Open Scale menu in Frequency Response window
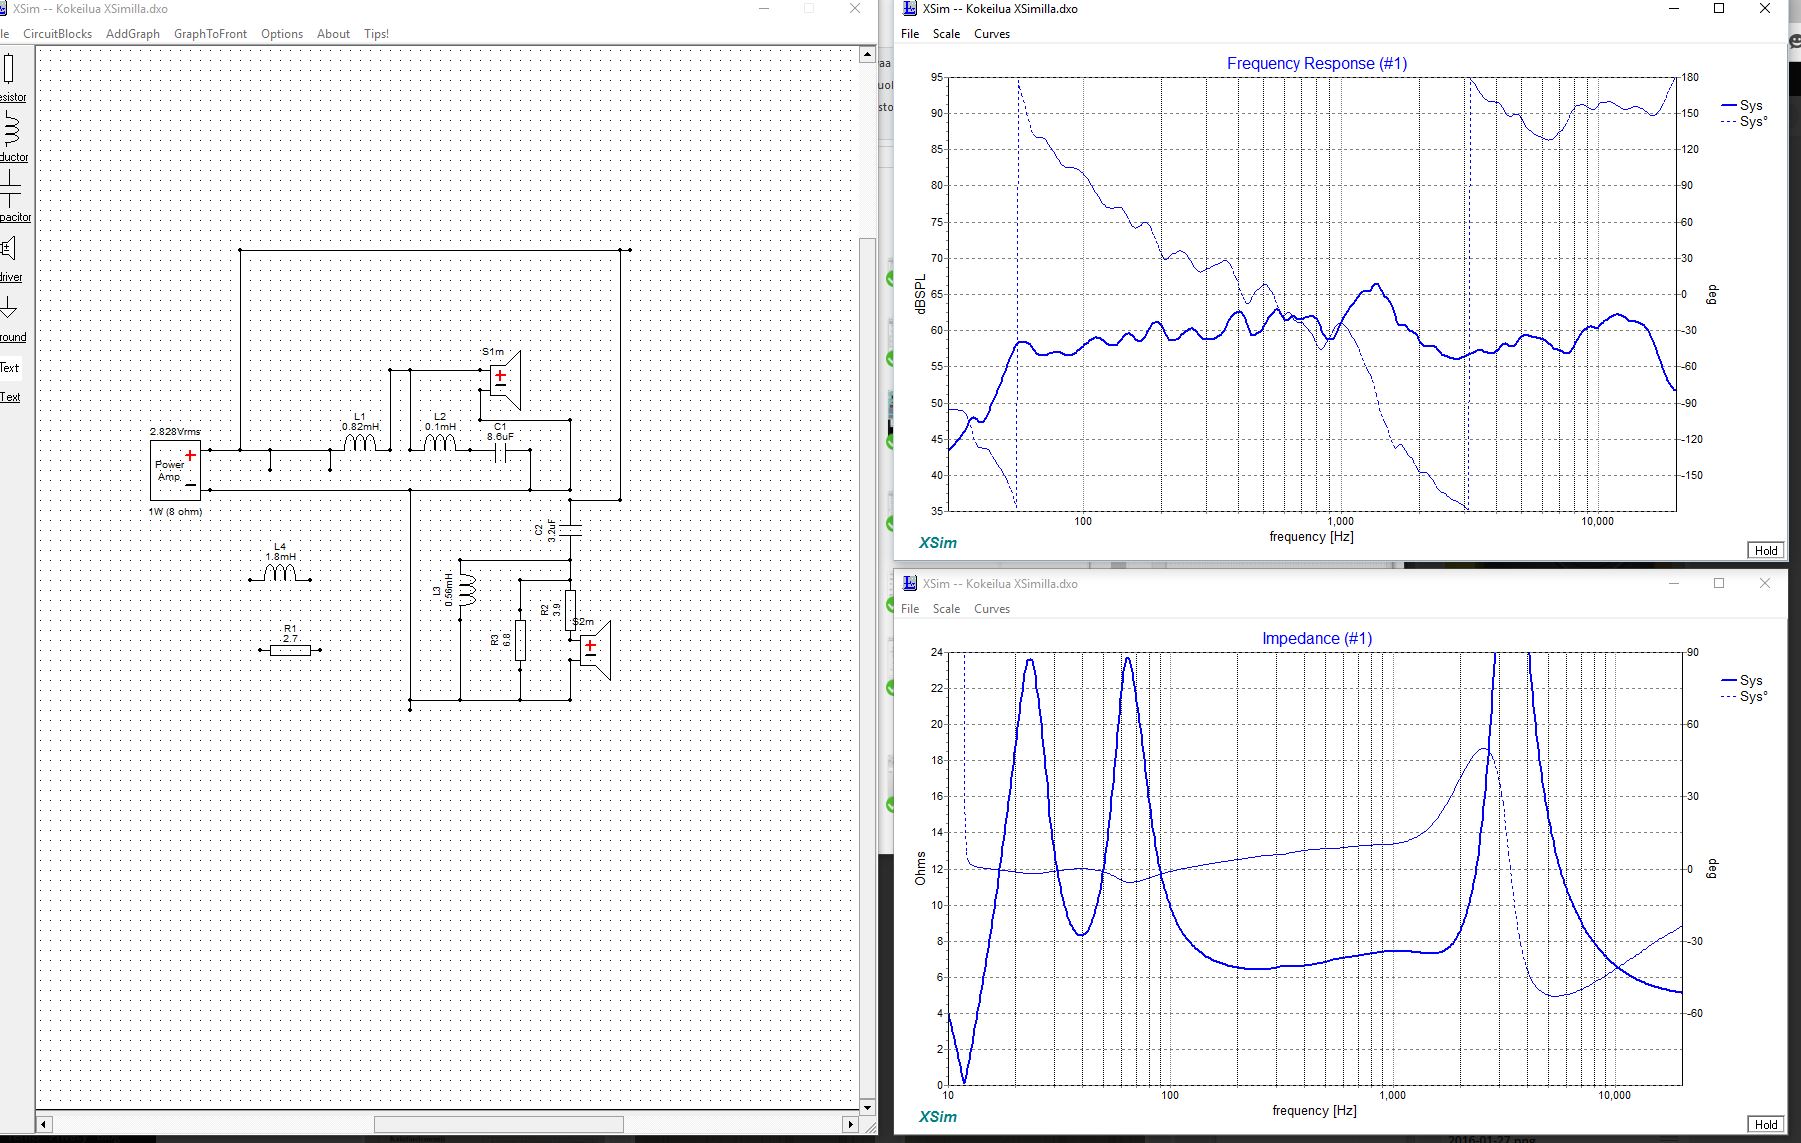This screenshot has width=1801, height=1143. (946, 33)
